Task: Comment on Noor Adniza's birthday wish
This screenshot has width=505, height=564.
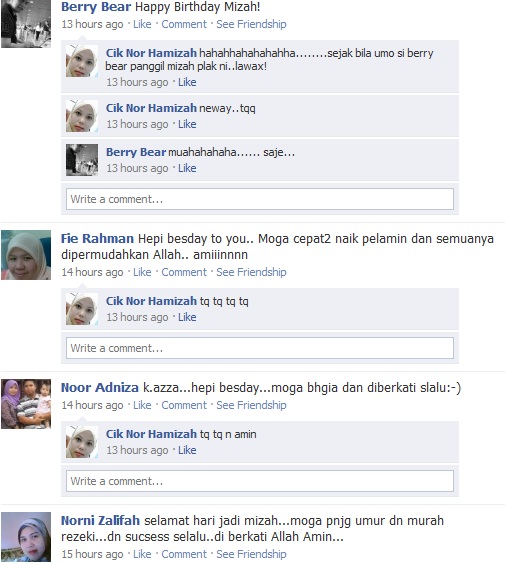Action: [184, 405]
